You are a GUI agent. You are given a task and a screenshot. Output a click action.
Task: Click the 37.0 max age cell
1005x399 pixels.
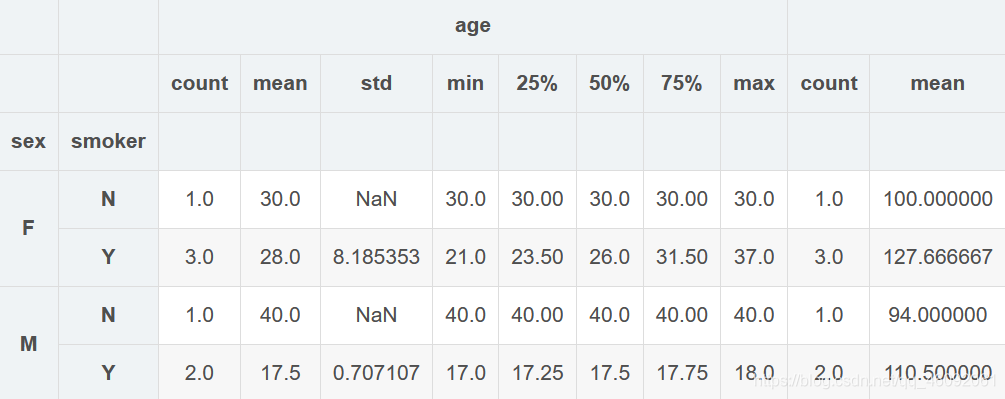754,257
